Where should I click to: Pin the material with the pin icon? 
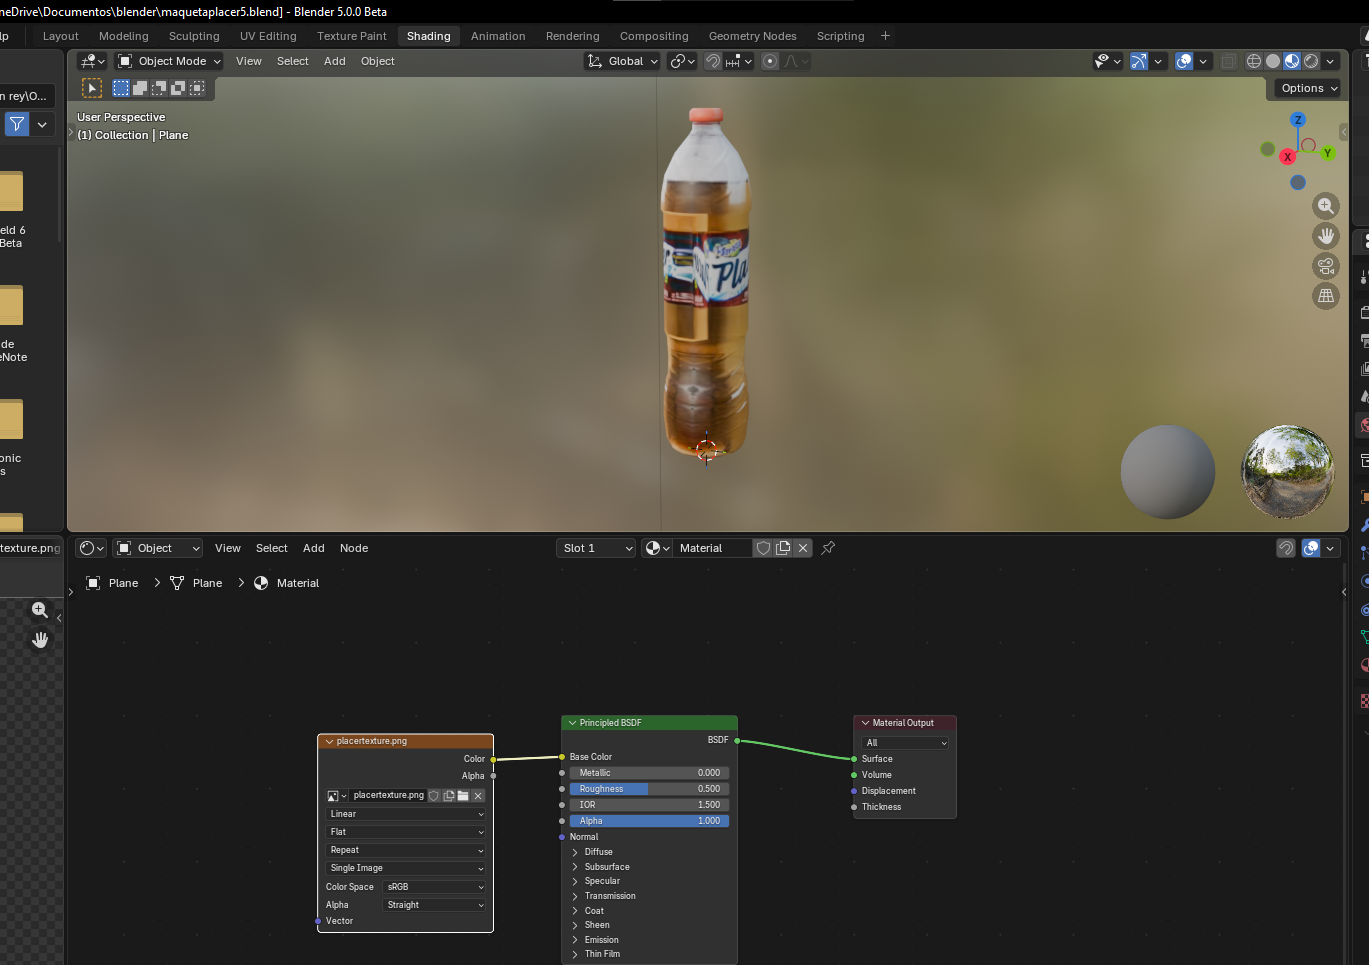tap(828, 548)
